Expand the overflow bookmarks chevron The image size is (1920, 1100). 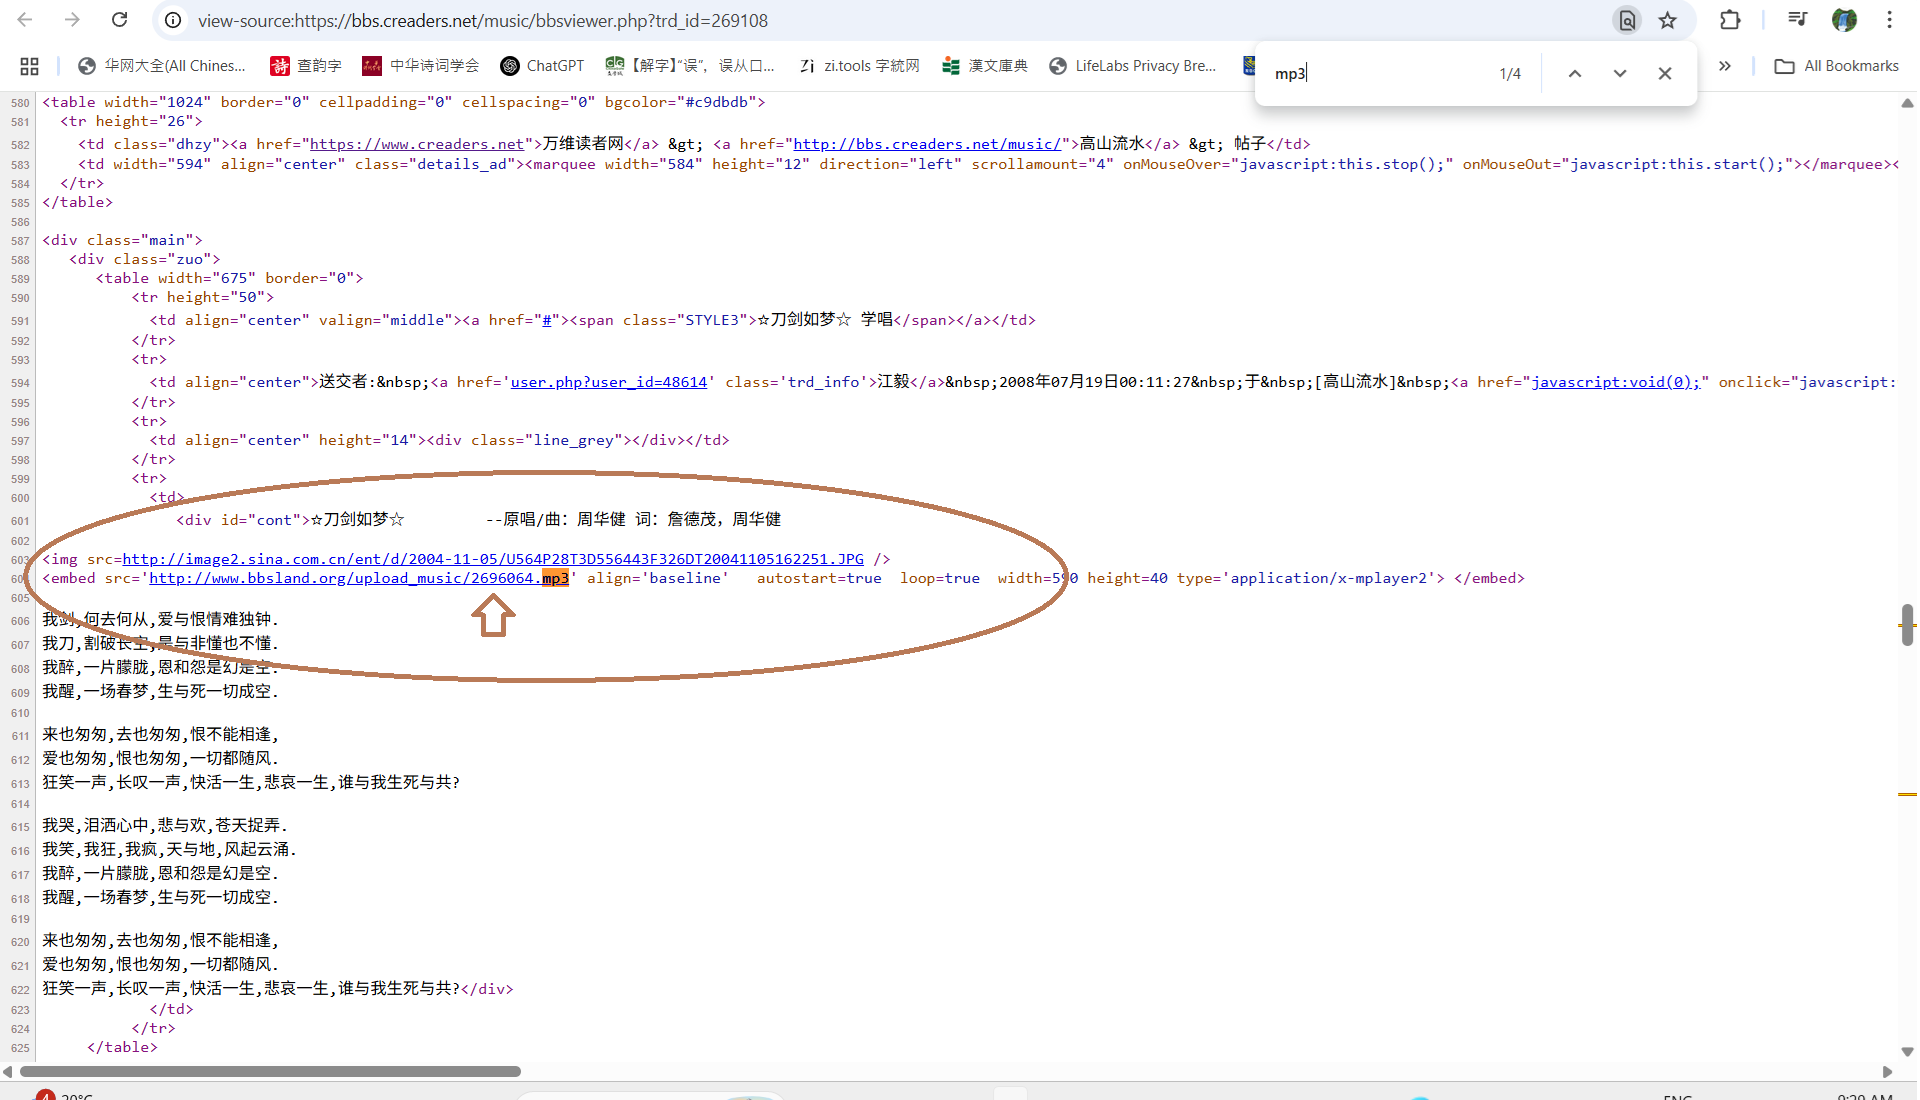[x=1725, y=65]
